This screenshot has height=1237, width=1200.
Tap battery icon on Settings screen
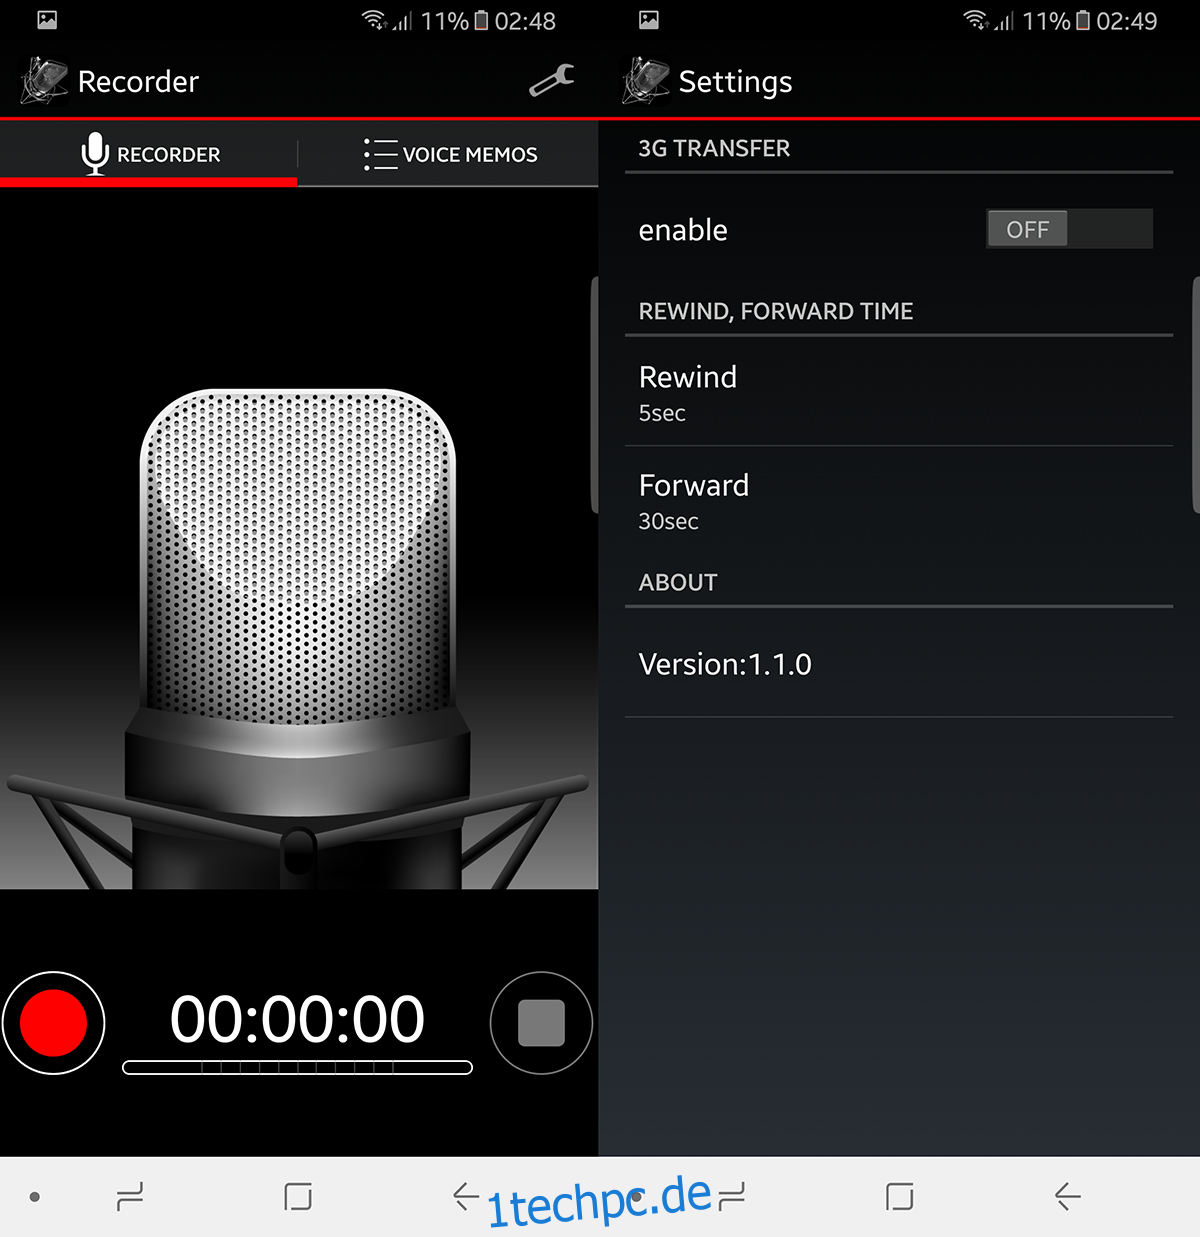[x=1083, y=20]
